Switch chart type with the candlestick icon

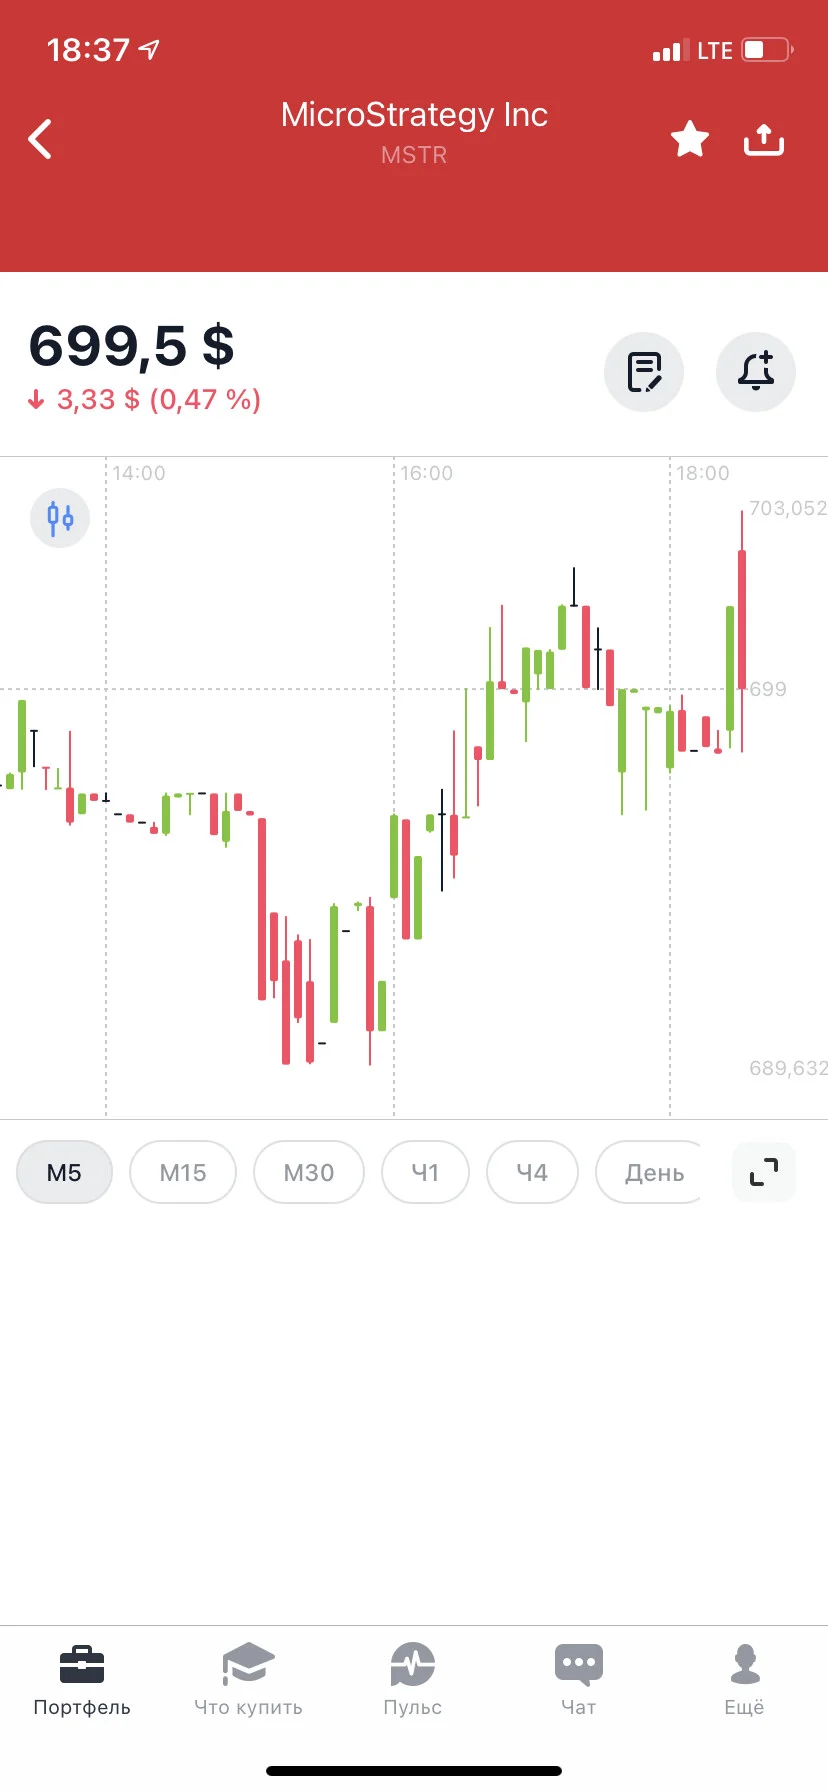pos(60,518)
